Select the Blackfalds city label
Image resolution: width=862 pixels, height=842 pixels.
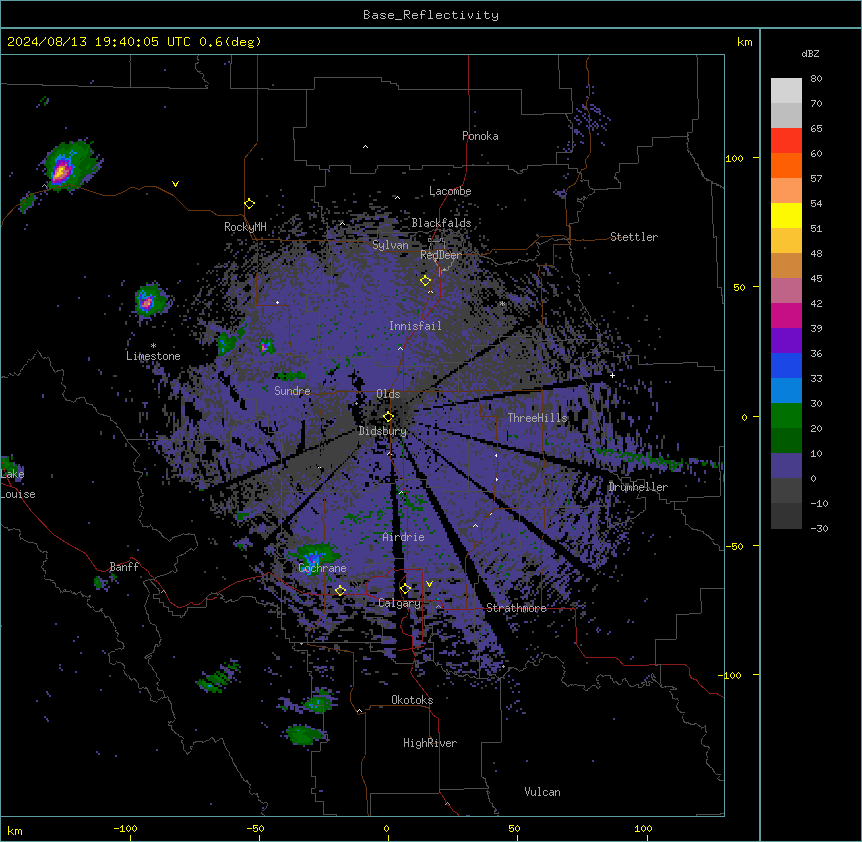[x=441, y=223]
